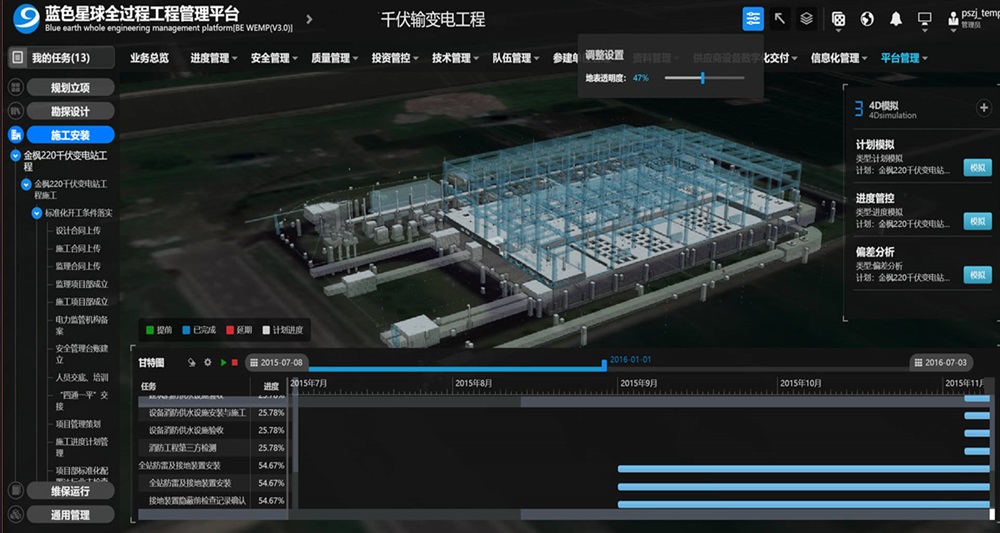Switch to 规划立项 stage
The width and height of the screenshot is (1000, 533).
coord(70,87)
